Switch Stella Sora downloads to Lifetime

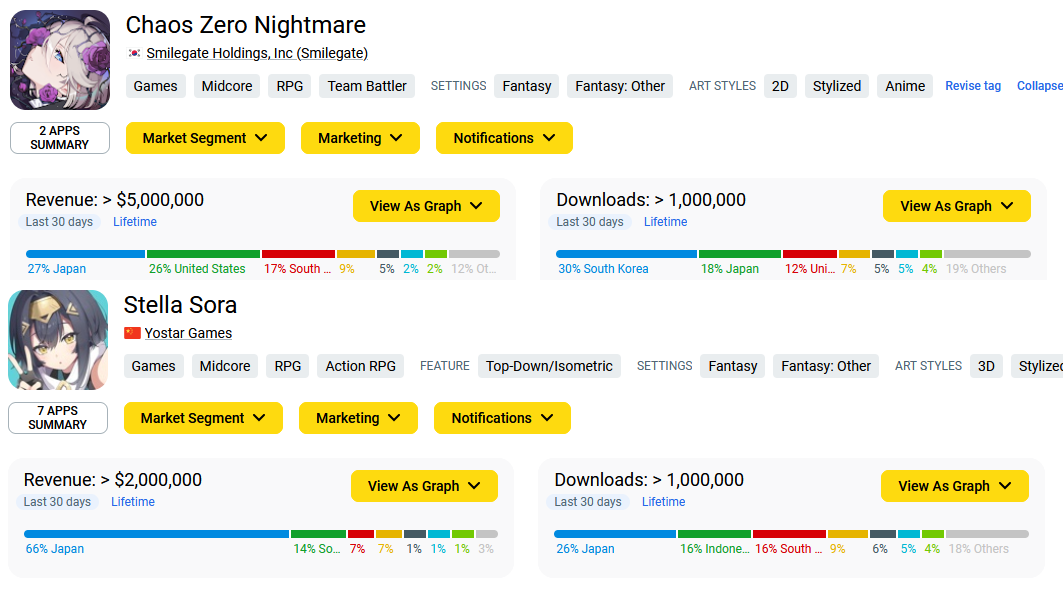[663, 502]
